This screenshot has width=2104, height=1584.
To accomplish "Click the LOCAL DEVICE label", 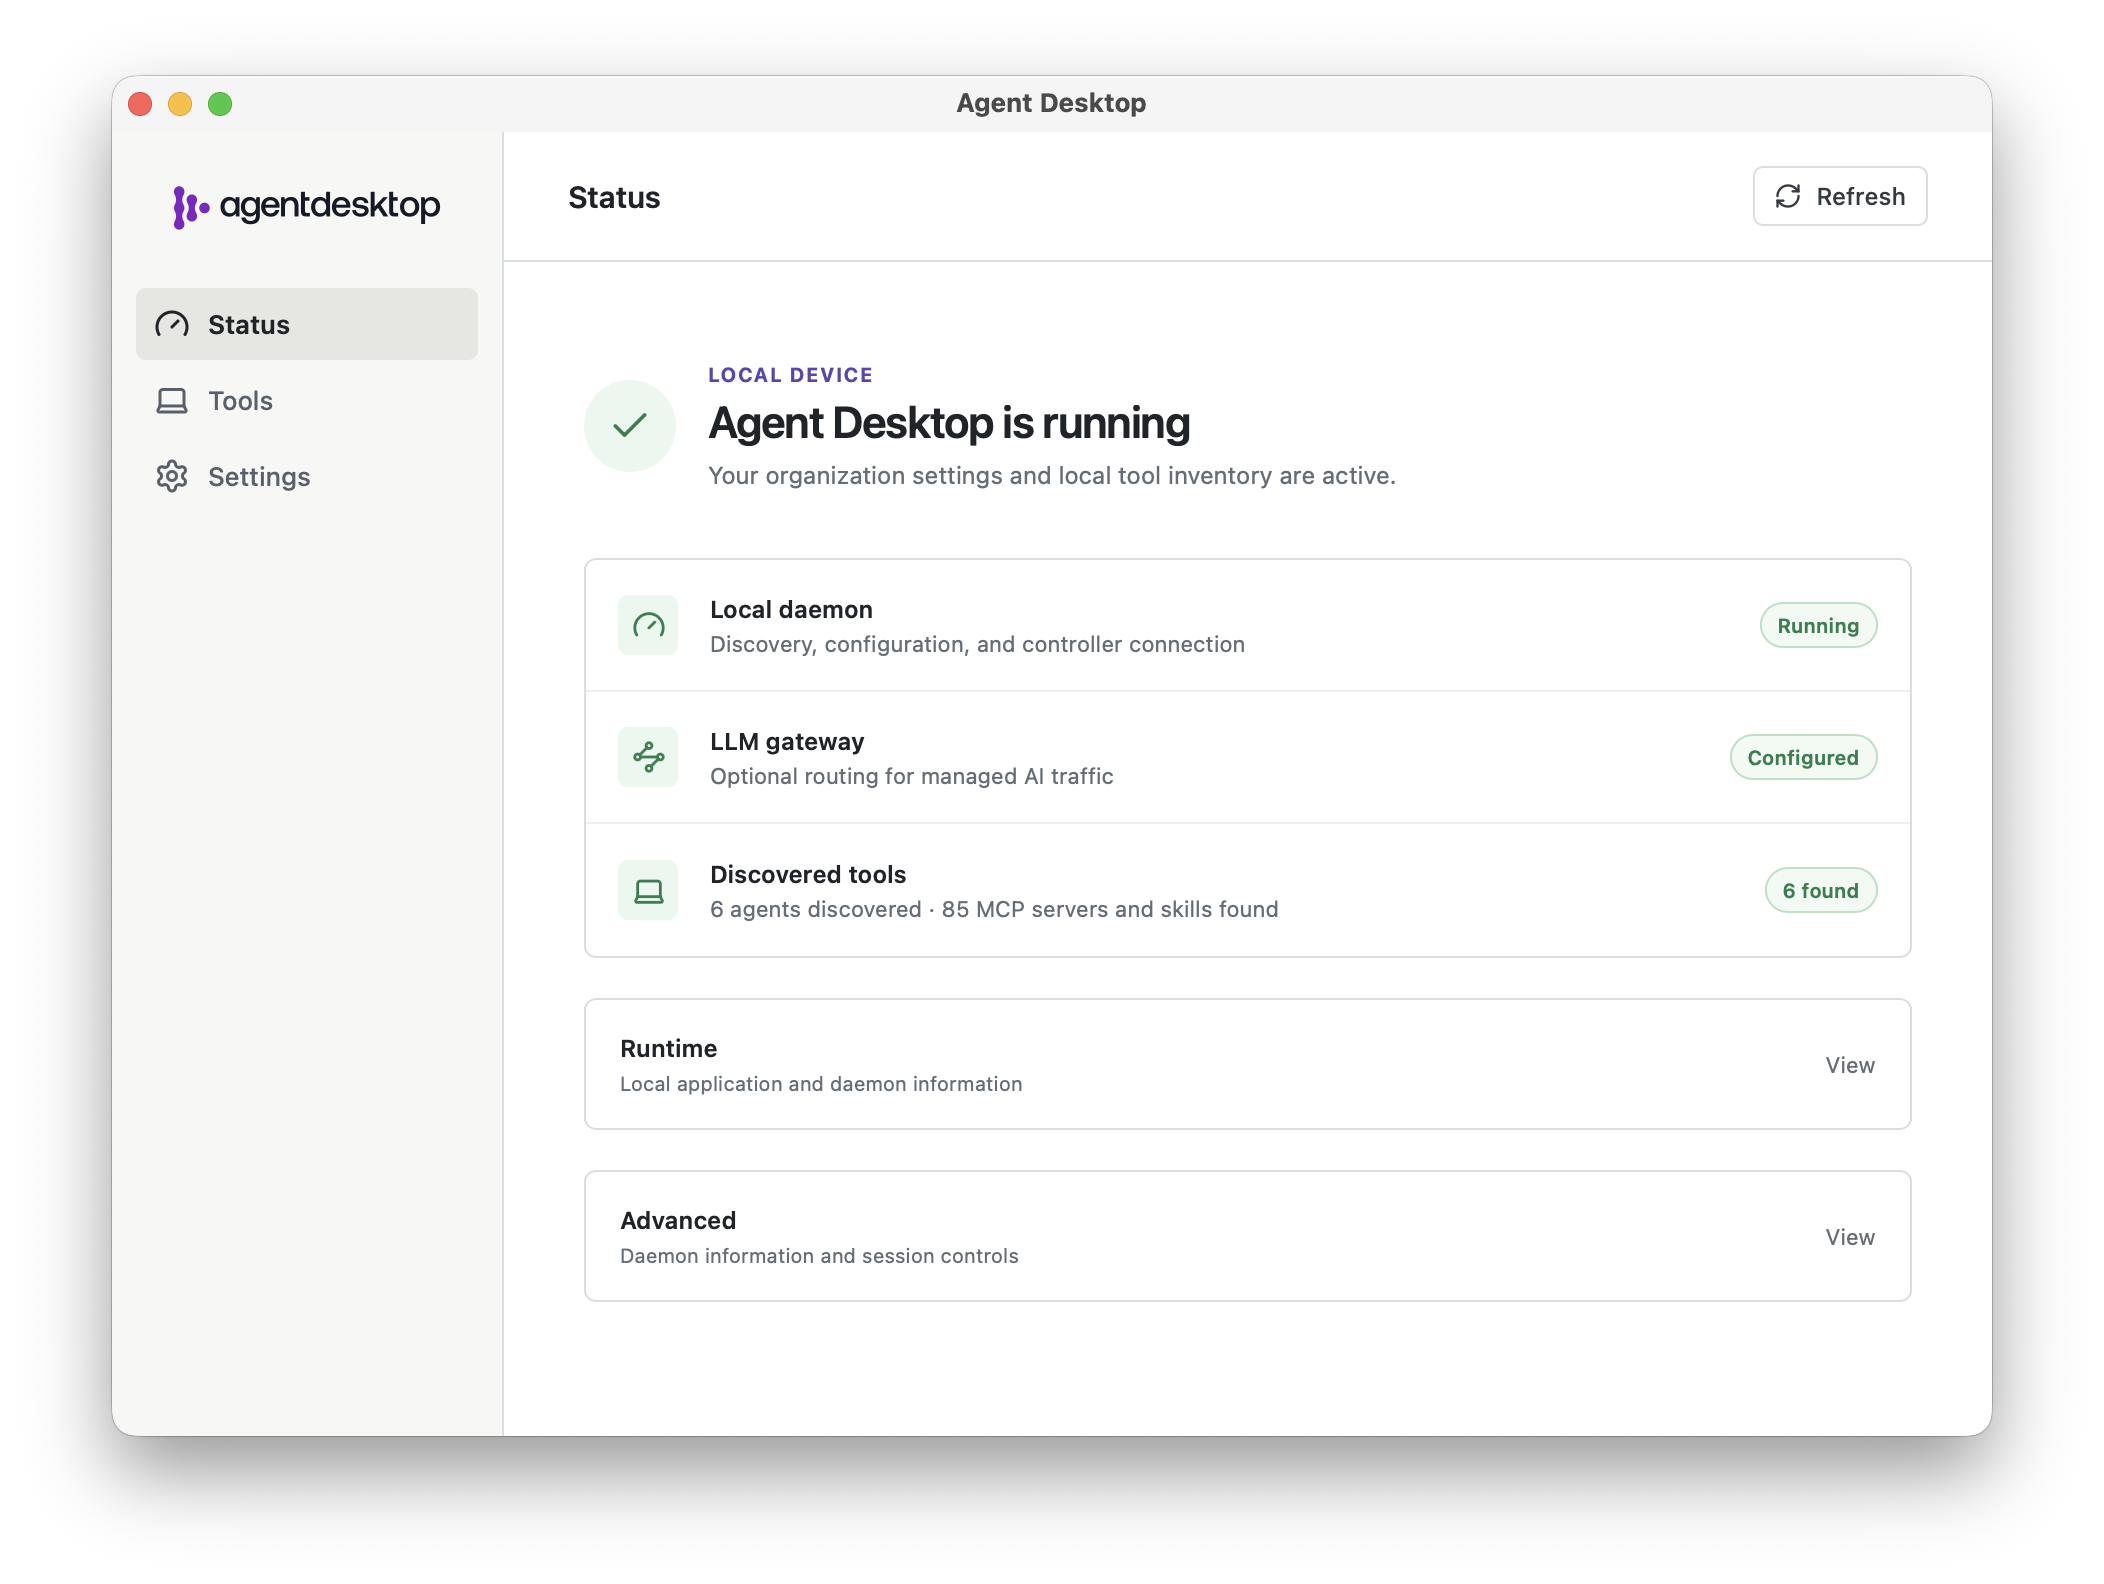I will pyautogui.click(x=790, y=375).
